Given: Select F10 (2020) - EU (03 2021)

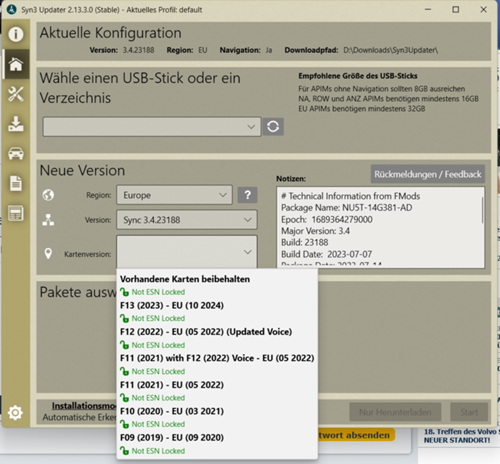Looking at the screenshot, I should (172, 411).
